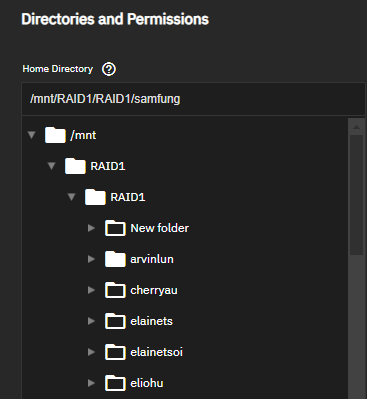Click the New folder folder icon

coord(115,228)
